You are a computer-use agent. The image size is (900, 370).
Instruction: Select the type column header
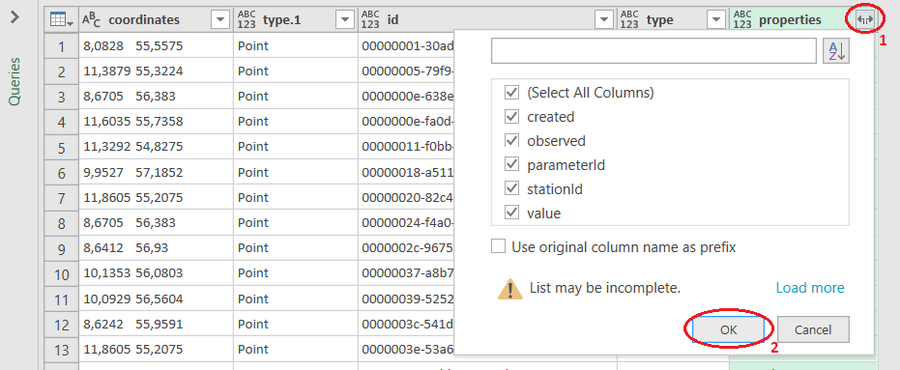[x=673, y=20]
